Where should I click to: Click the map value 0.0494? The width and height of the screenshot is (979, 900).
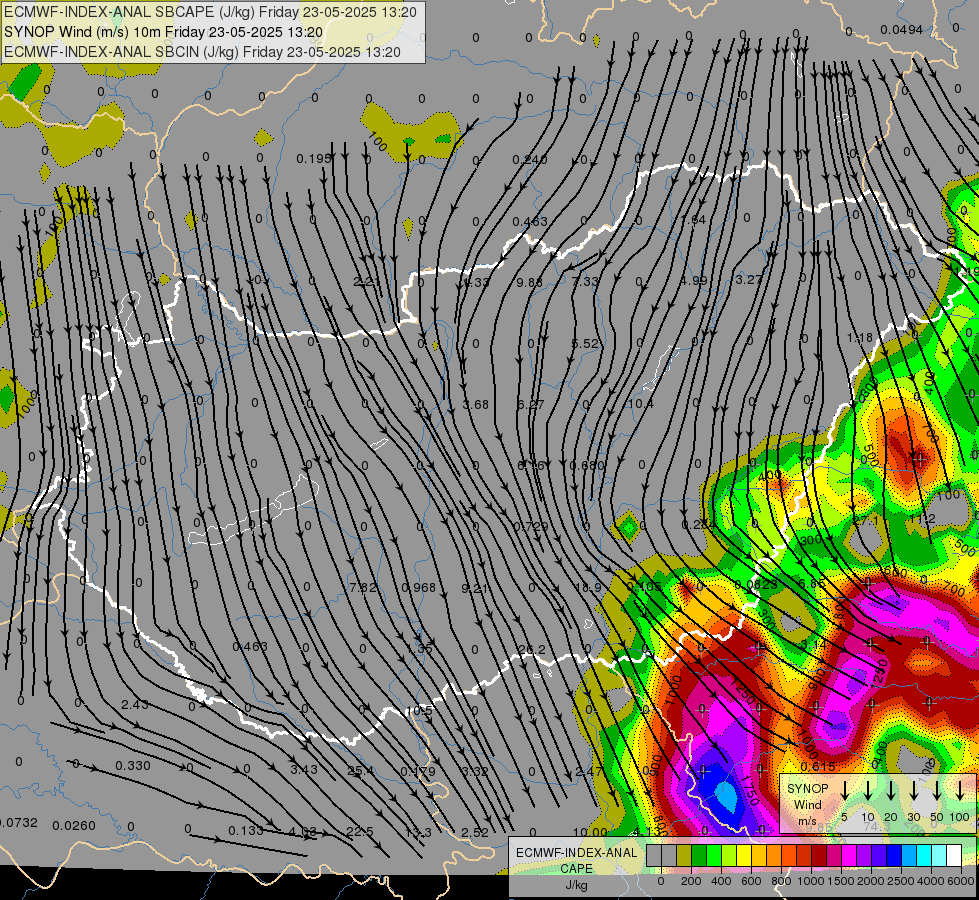click(x=901, y=30)
